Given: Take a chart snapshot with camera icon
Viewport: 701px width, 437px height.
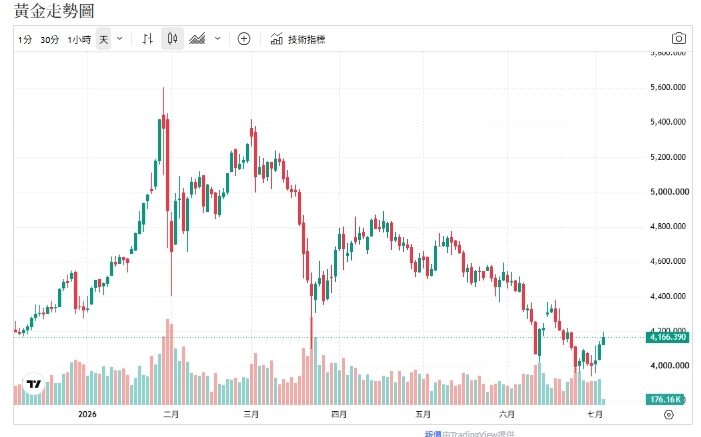Looking at the screenshot, I should click(x=679, y=38).
